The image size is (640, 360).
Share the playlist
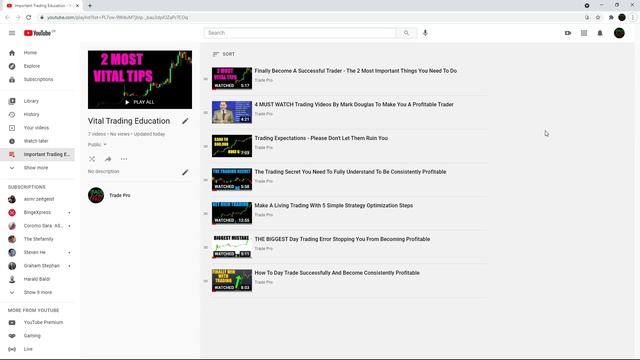[108, 159]
